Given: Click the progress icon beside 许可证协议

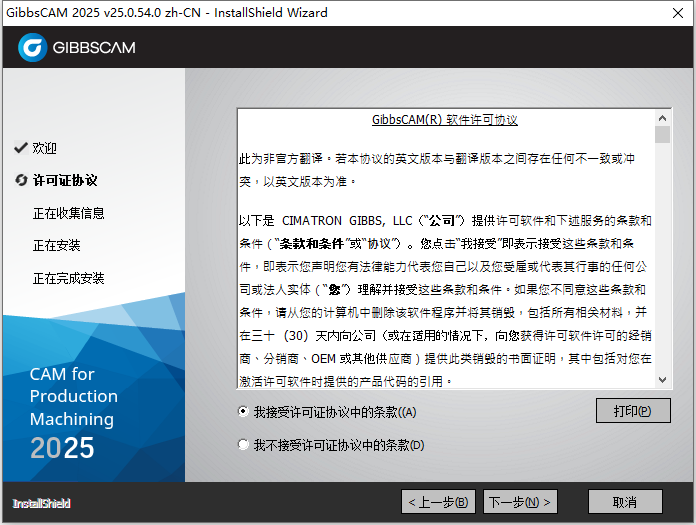Looking at the screenshot, I should pos(21,180).
